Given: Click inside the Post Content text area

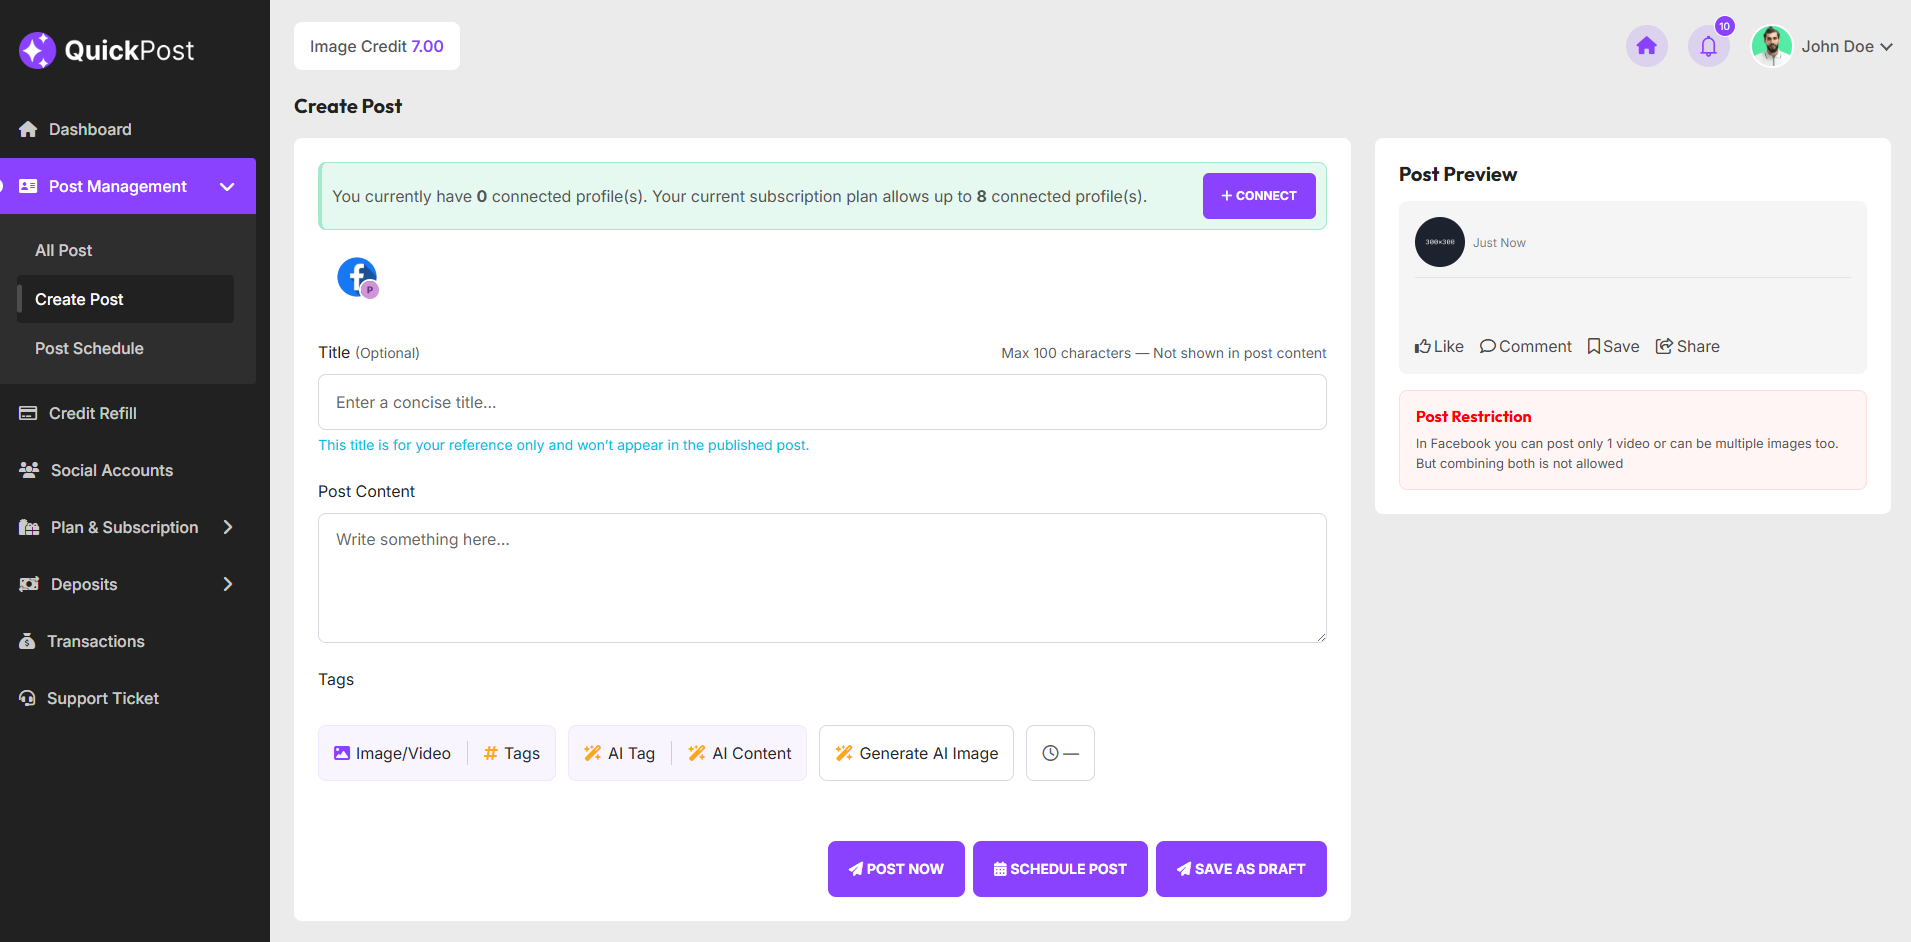Looking at the screenshot, I should coord(820,578).
